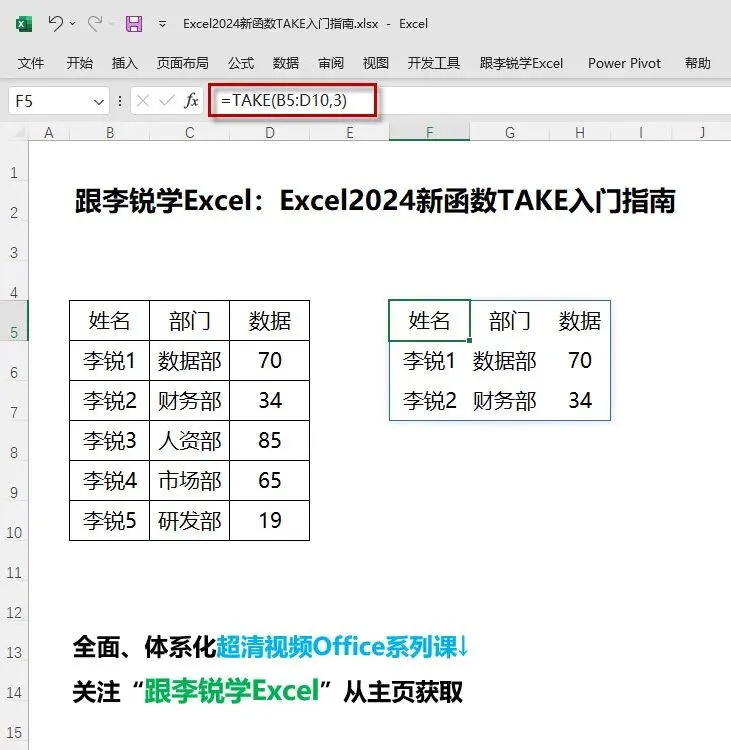Image resolution: width=731 pixels, height=750 pixels.
Task: Open the Undo history dropdown arrow
Action: (x=73, y=23)
